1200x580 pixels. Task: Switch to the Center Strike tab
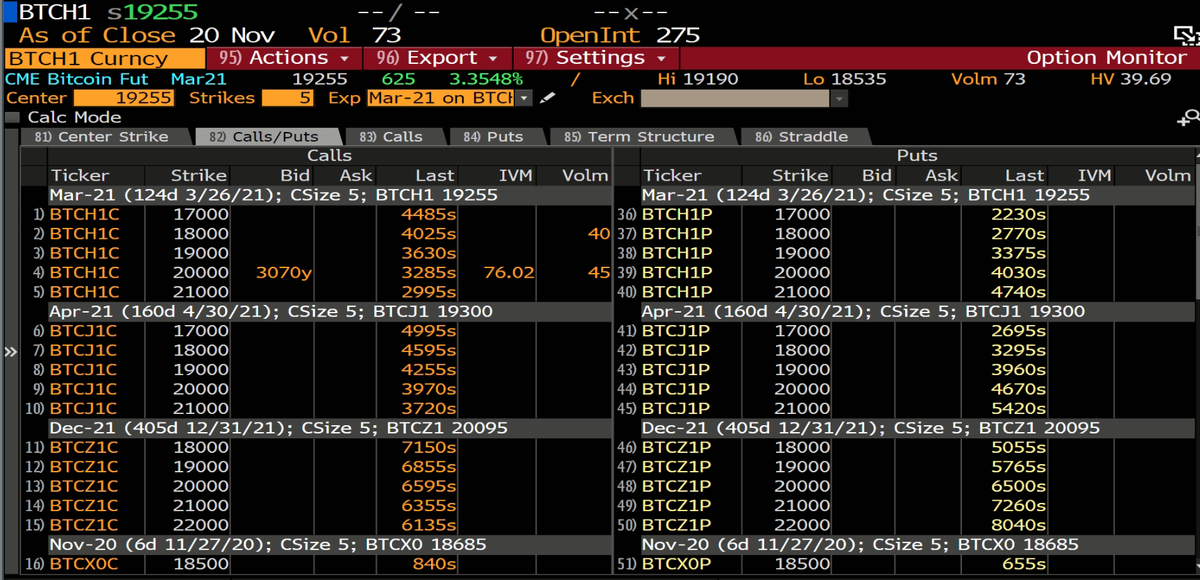coord(101,137)
